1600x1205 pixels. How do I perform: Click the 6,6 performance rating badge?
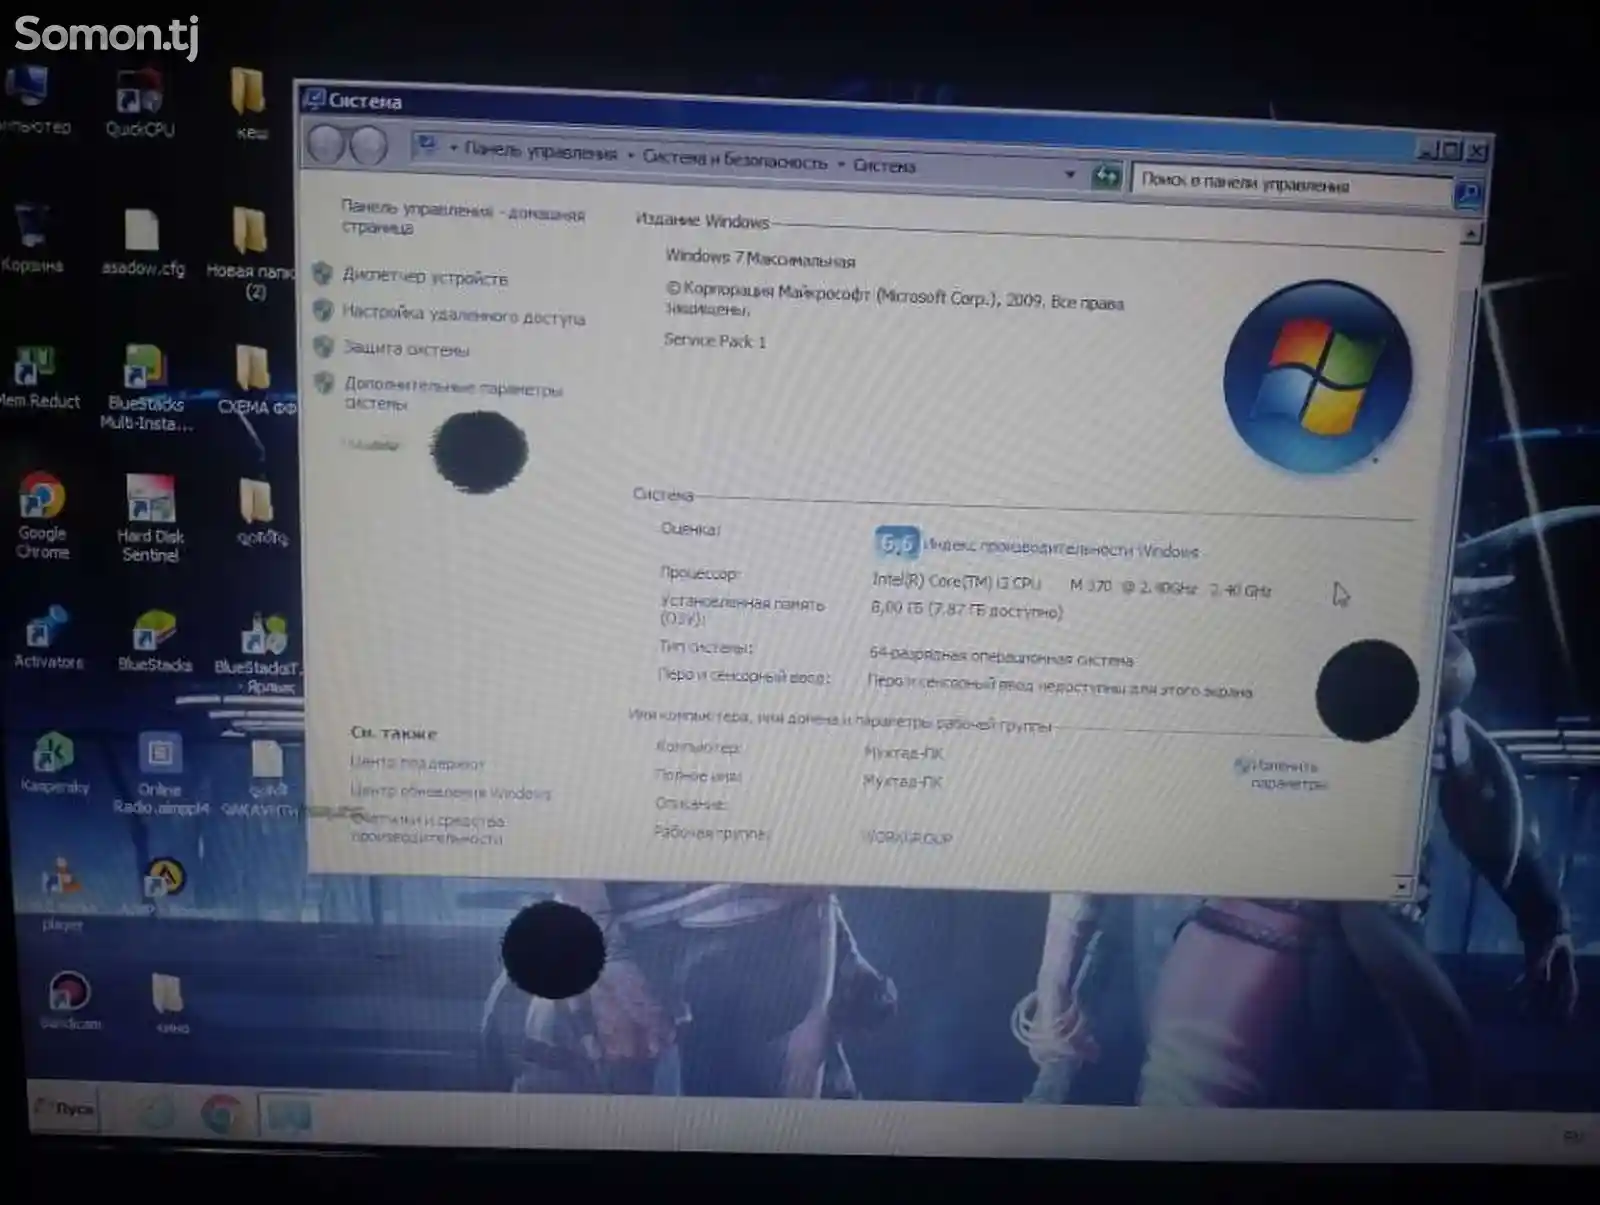pos(897,543)
